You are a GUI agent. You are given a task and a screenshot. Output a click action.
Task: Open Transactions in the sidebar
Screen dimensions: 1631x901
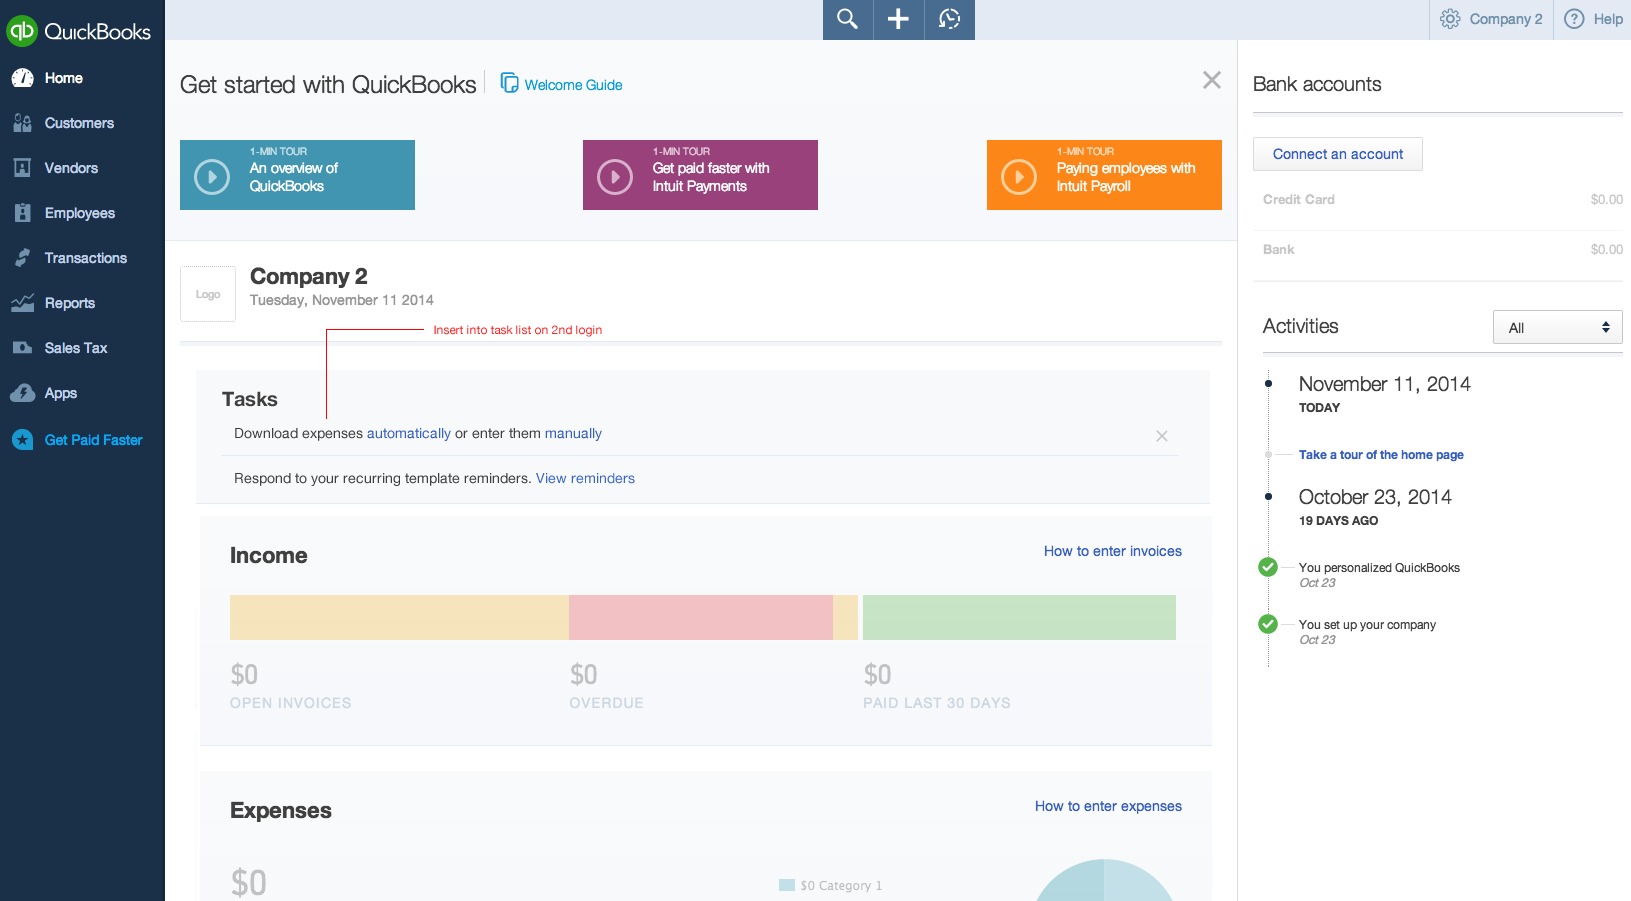(x=86, y=258)
